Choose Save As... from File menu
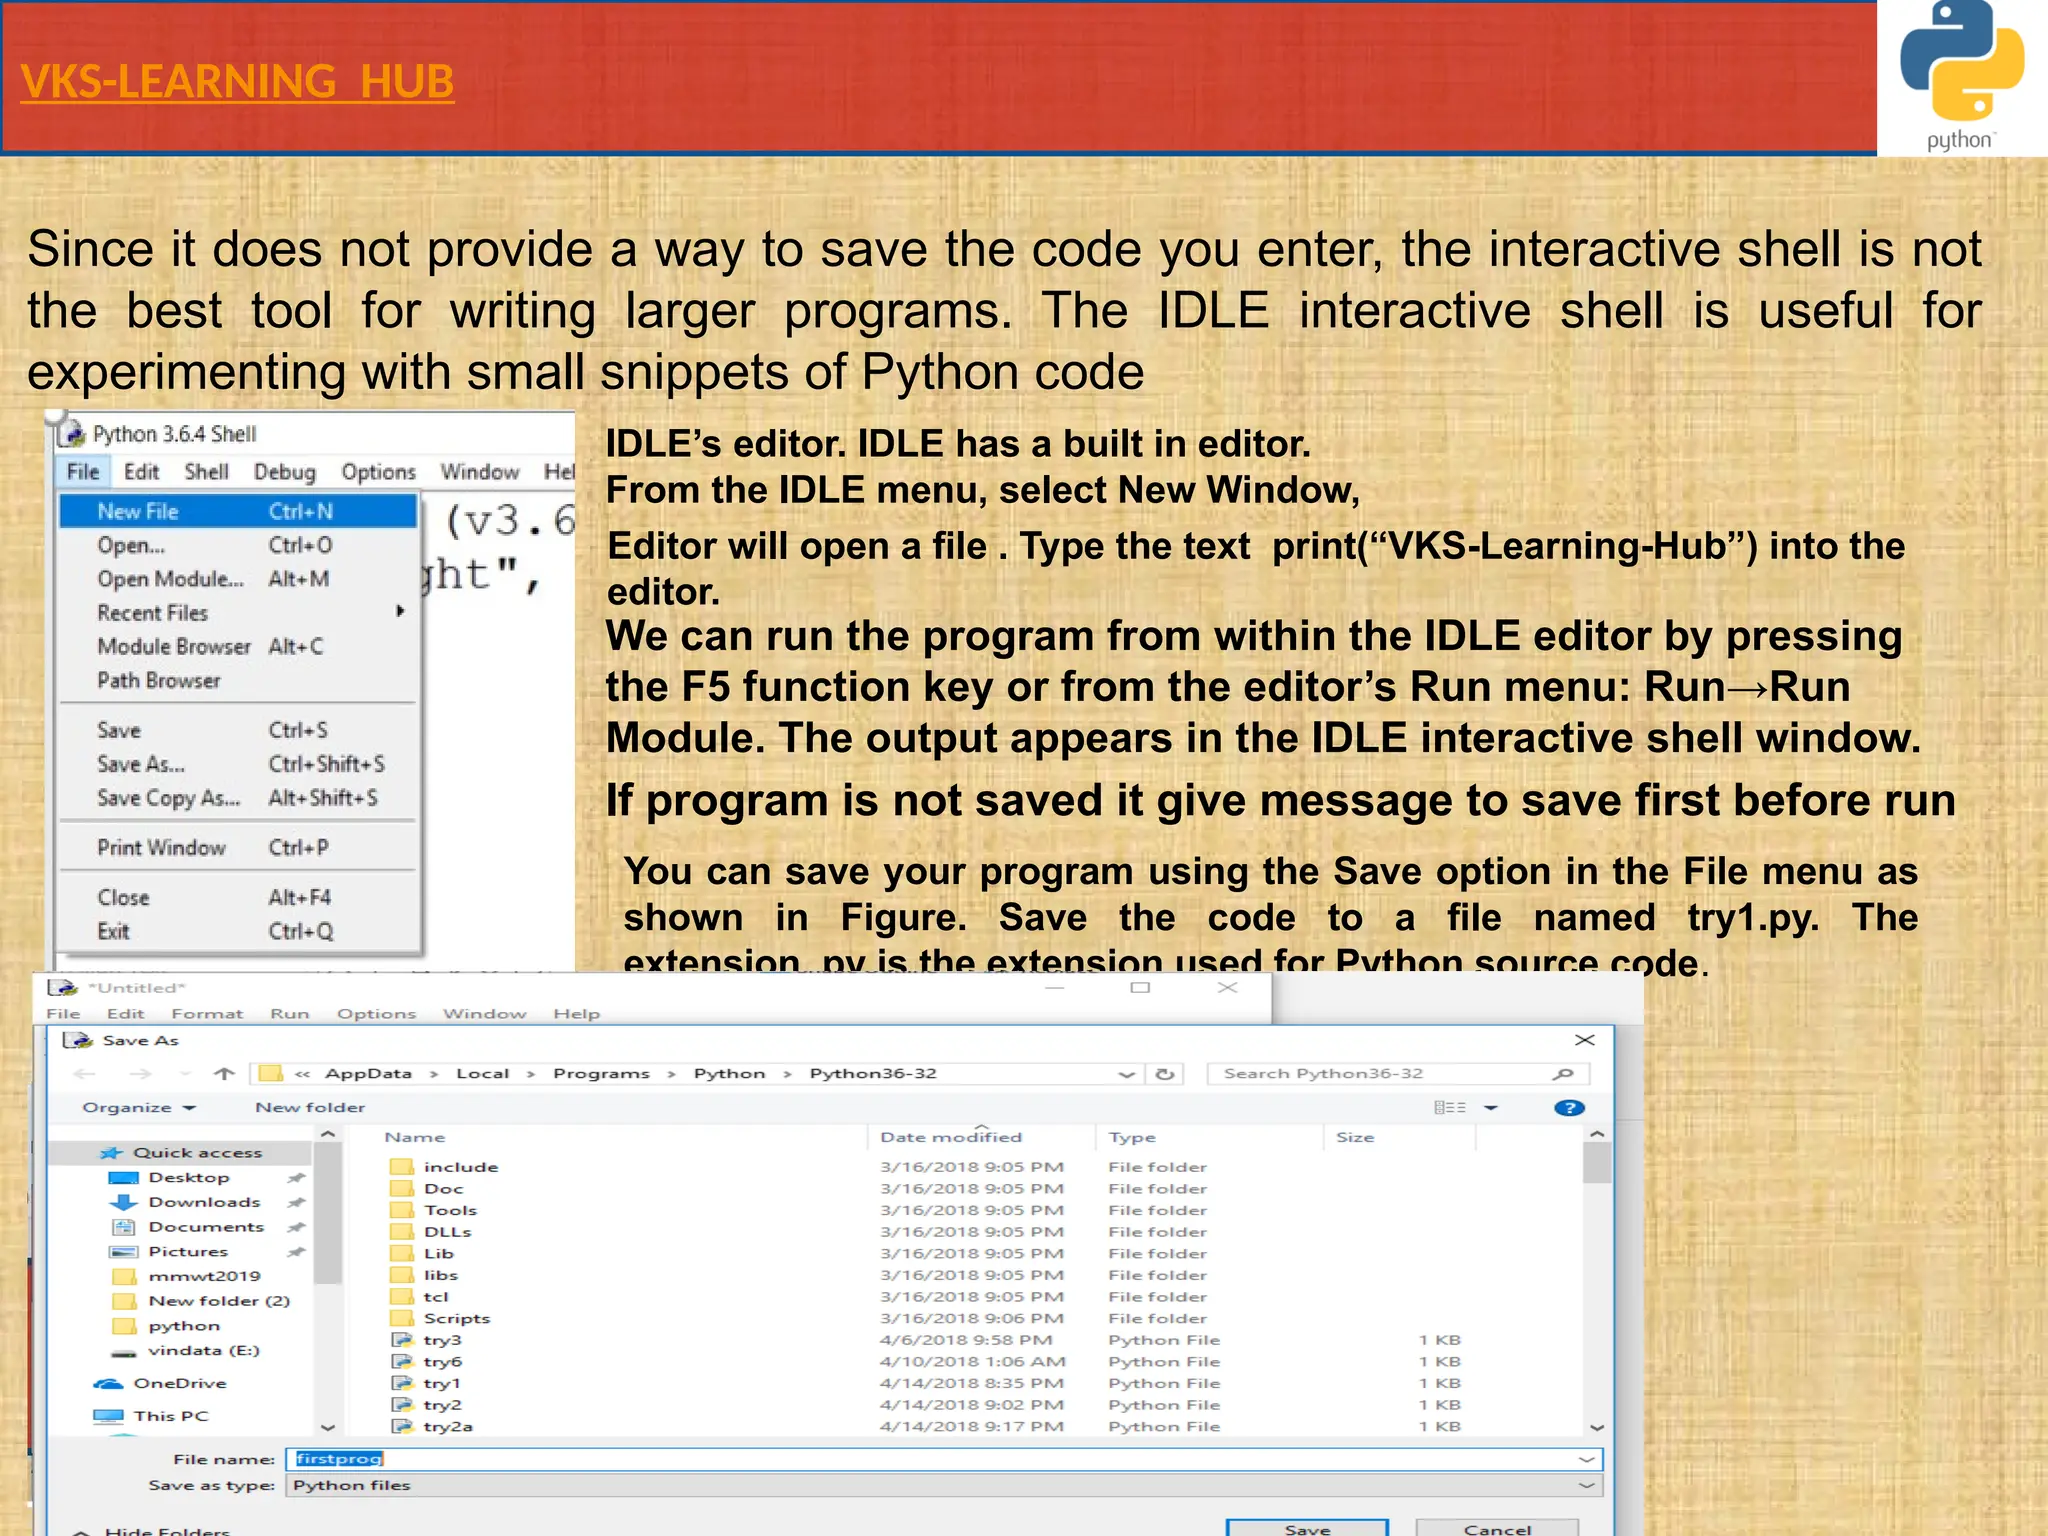The width and height of the screenshot is (2048, 1536). 238,764
